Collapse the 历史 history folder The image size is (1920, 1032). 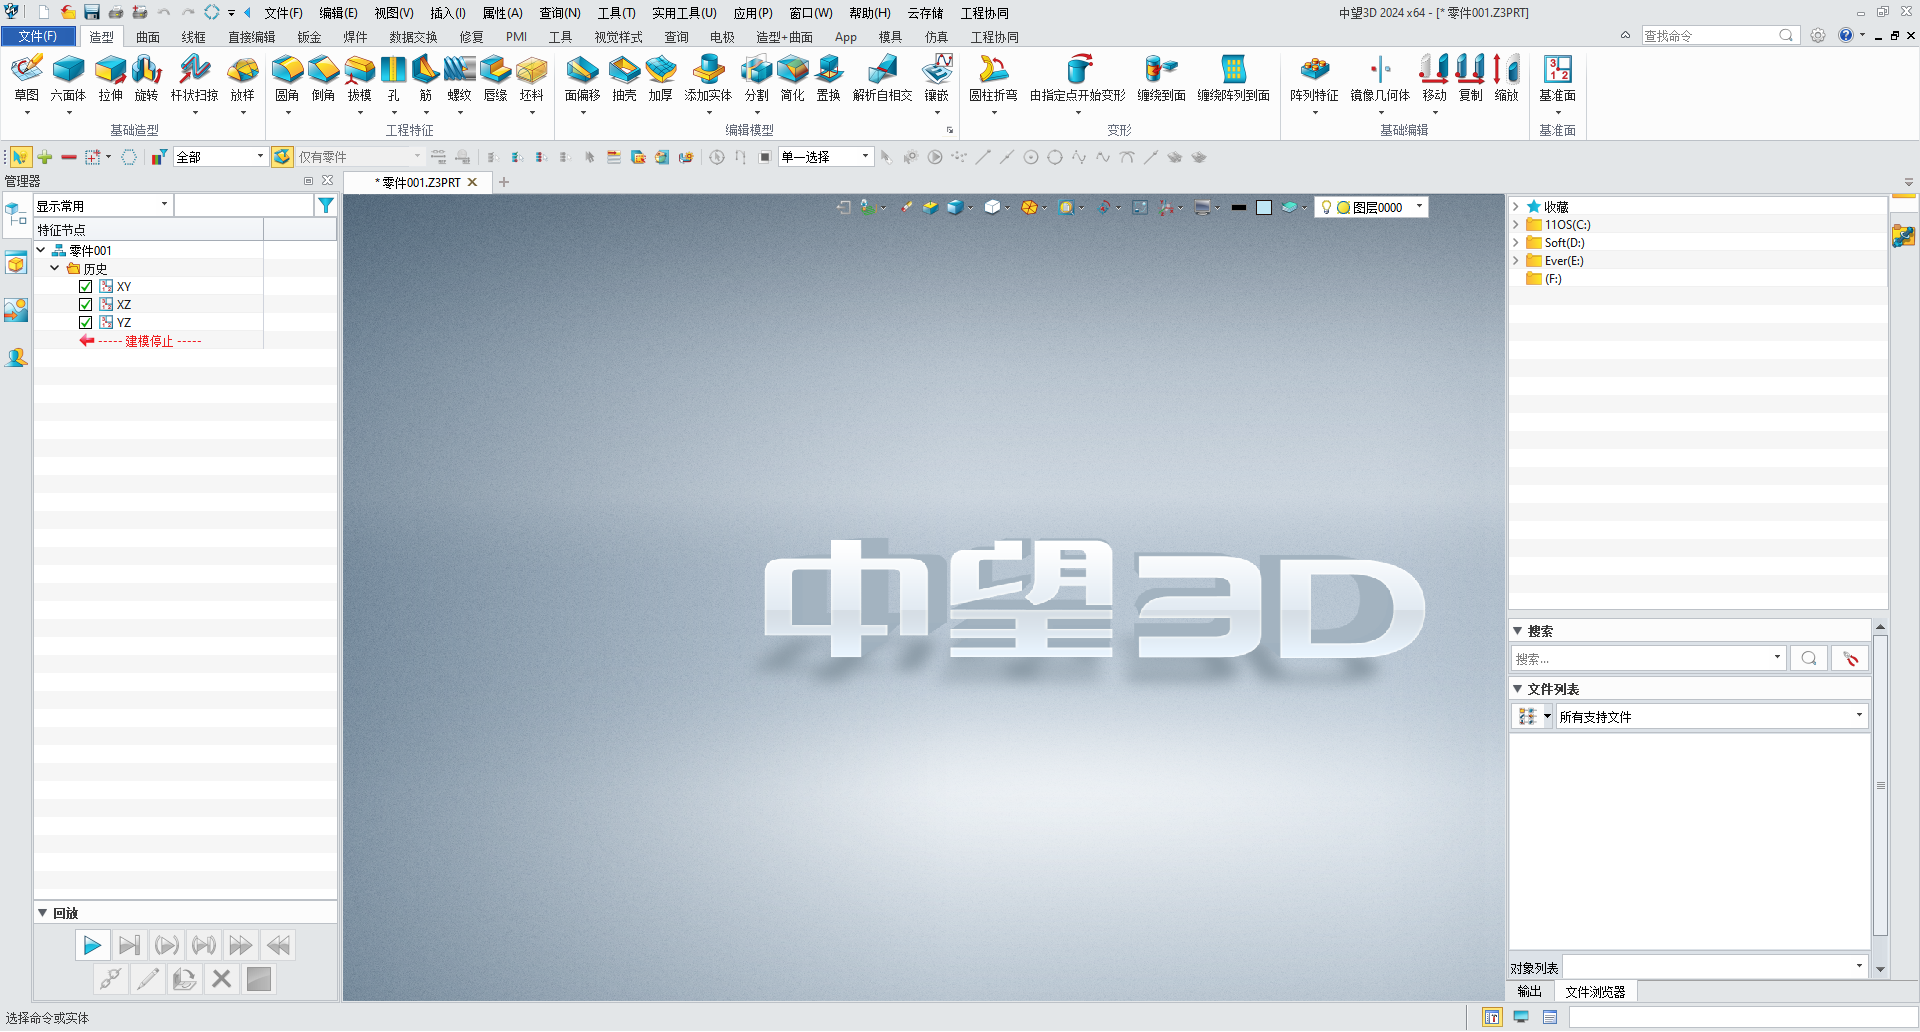tap(55, 268)
